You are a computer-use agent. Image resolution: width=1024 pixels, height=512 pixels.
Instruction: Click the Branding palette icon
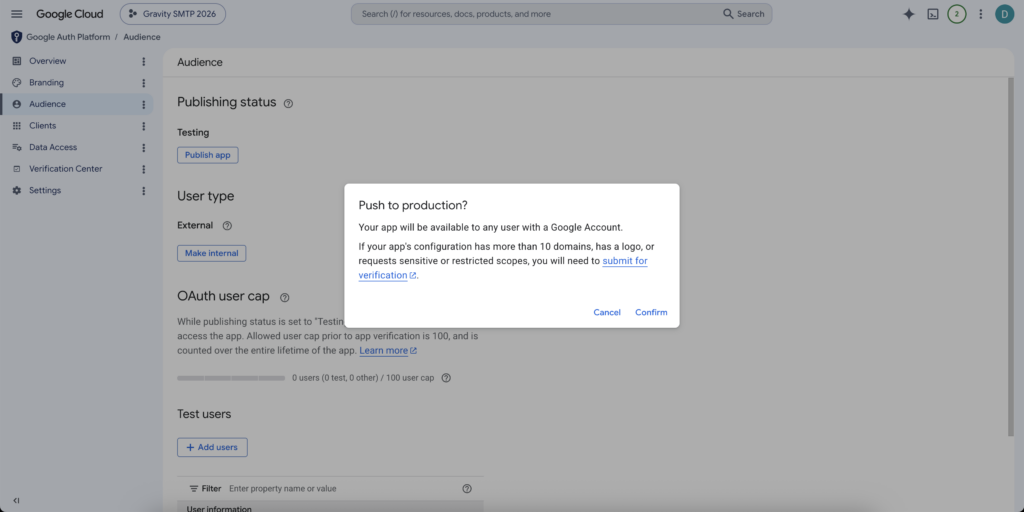click(x=17, y=82)
